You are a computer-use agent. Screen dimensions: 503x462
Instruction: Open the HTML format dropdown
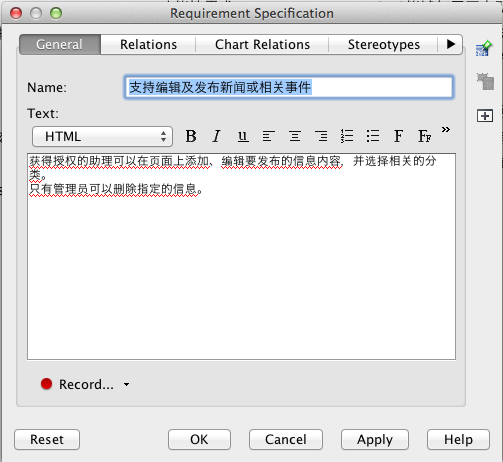(102, 136)
